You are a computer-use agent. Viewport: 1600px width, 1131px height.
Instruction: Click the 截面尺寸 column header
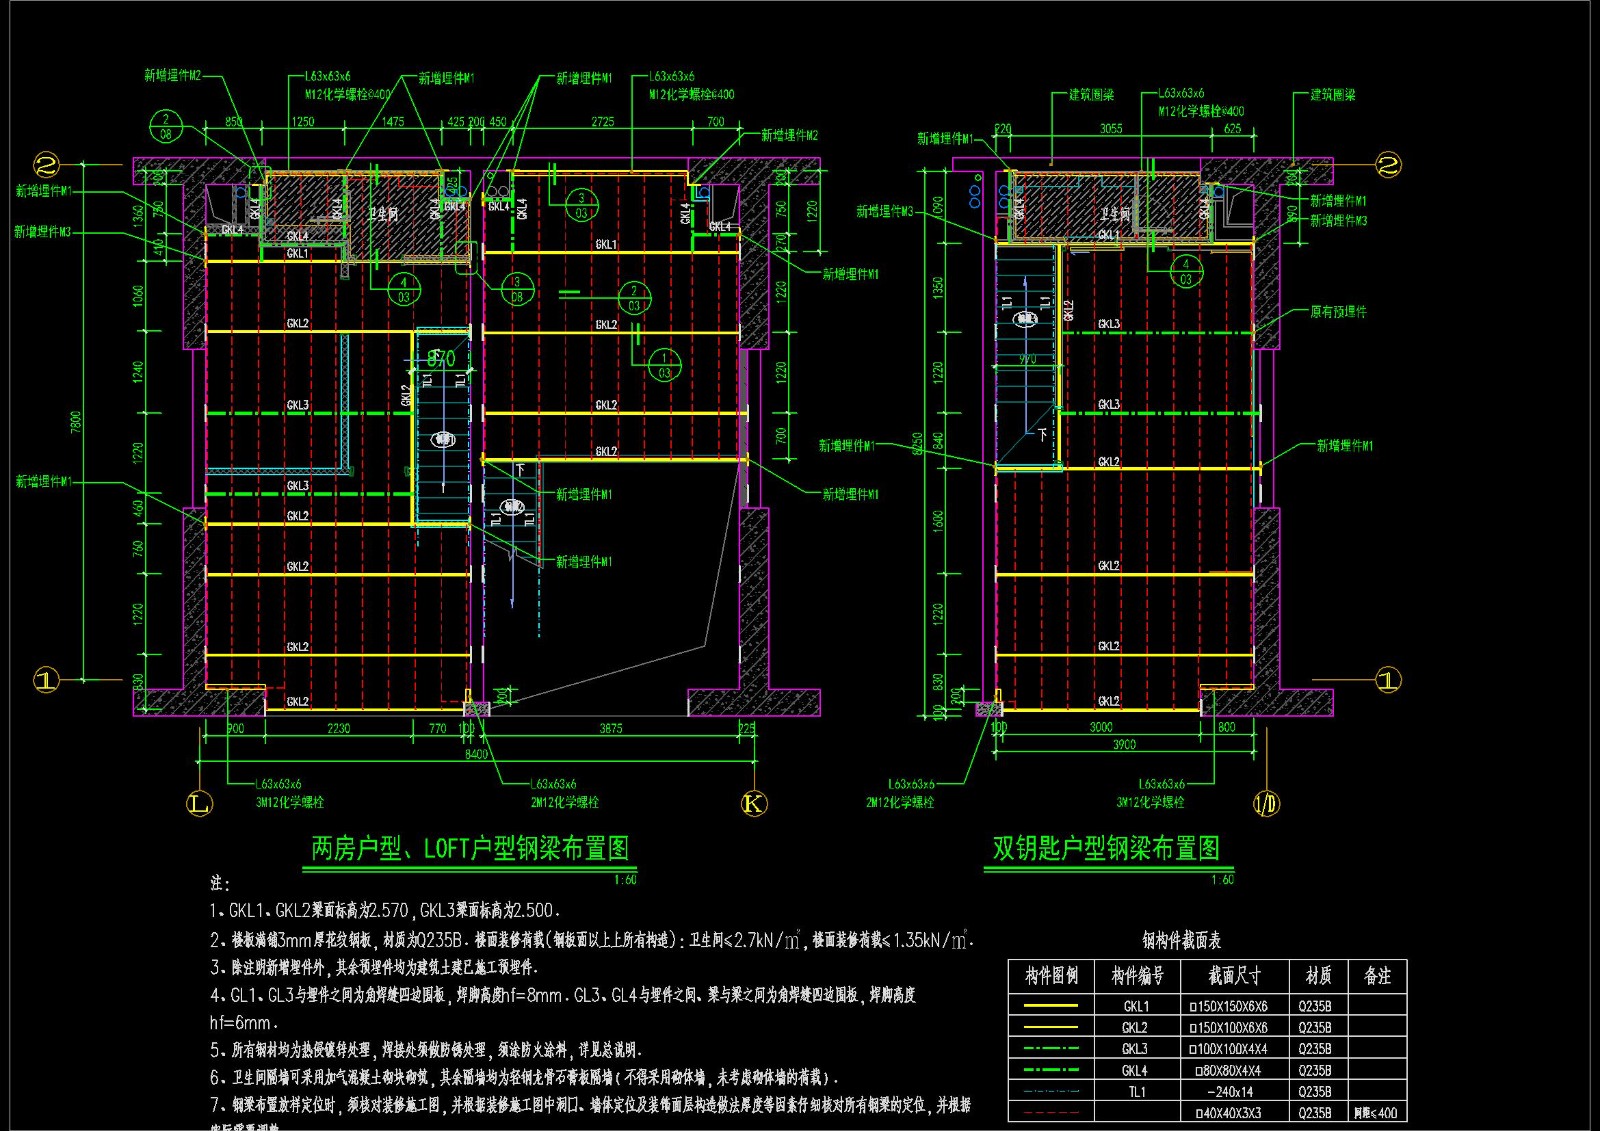[x=1234, y=976]
